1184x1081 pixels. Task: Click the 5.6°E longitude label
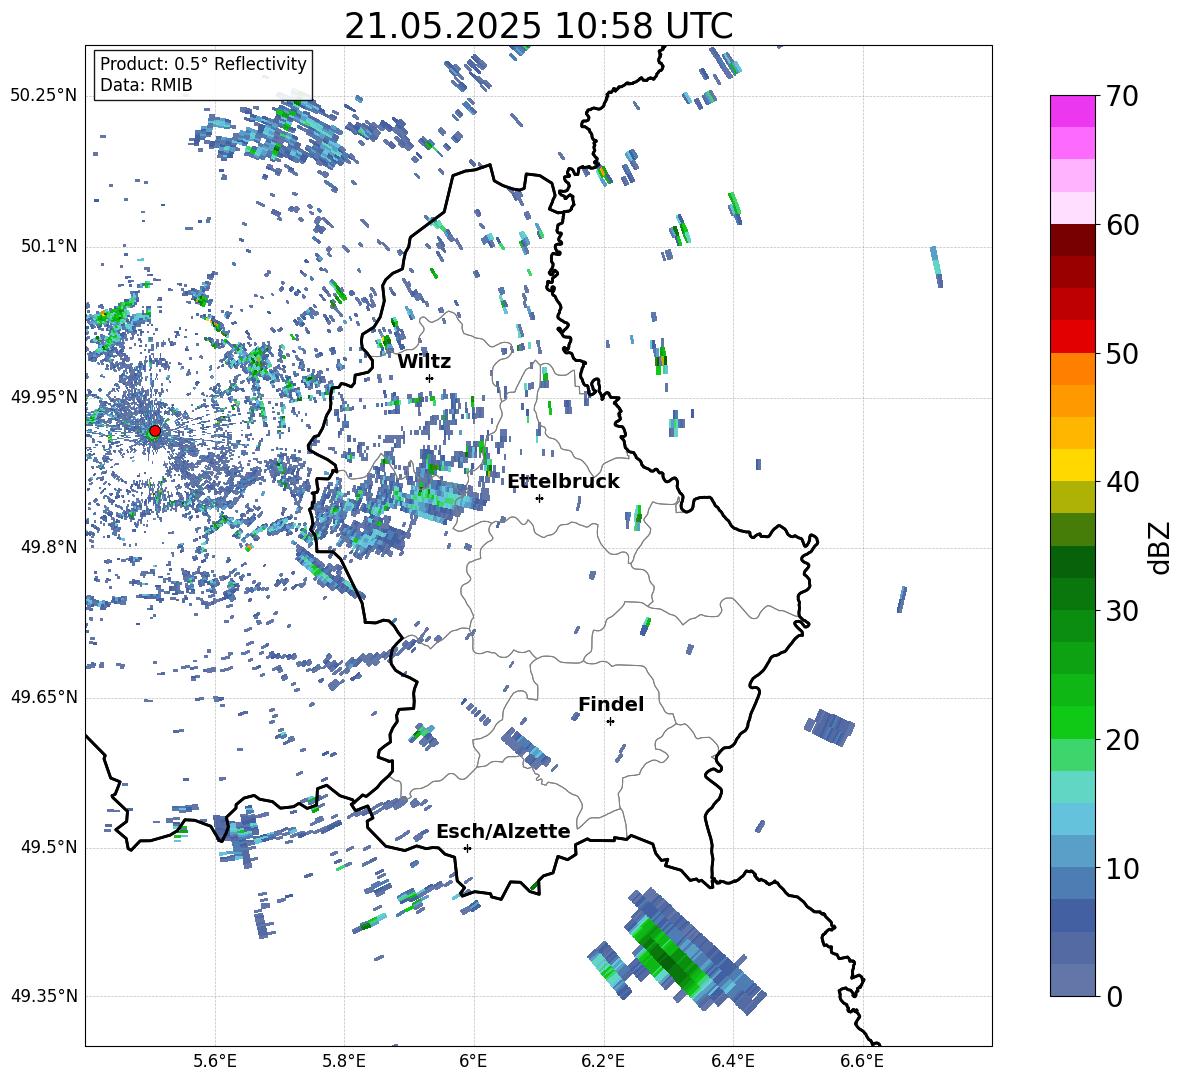[x=214, y=1061]
